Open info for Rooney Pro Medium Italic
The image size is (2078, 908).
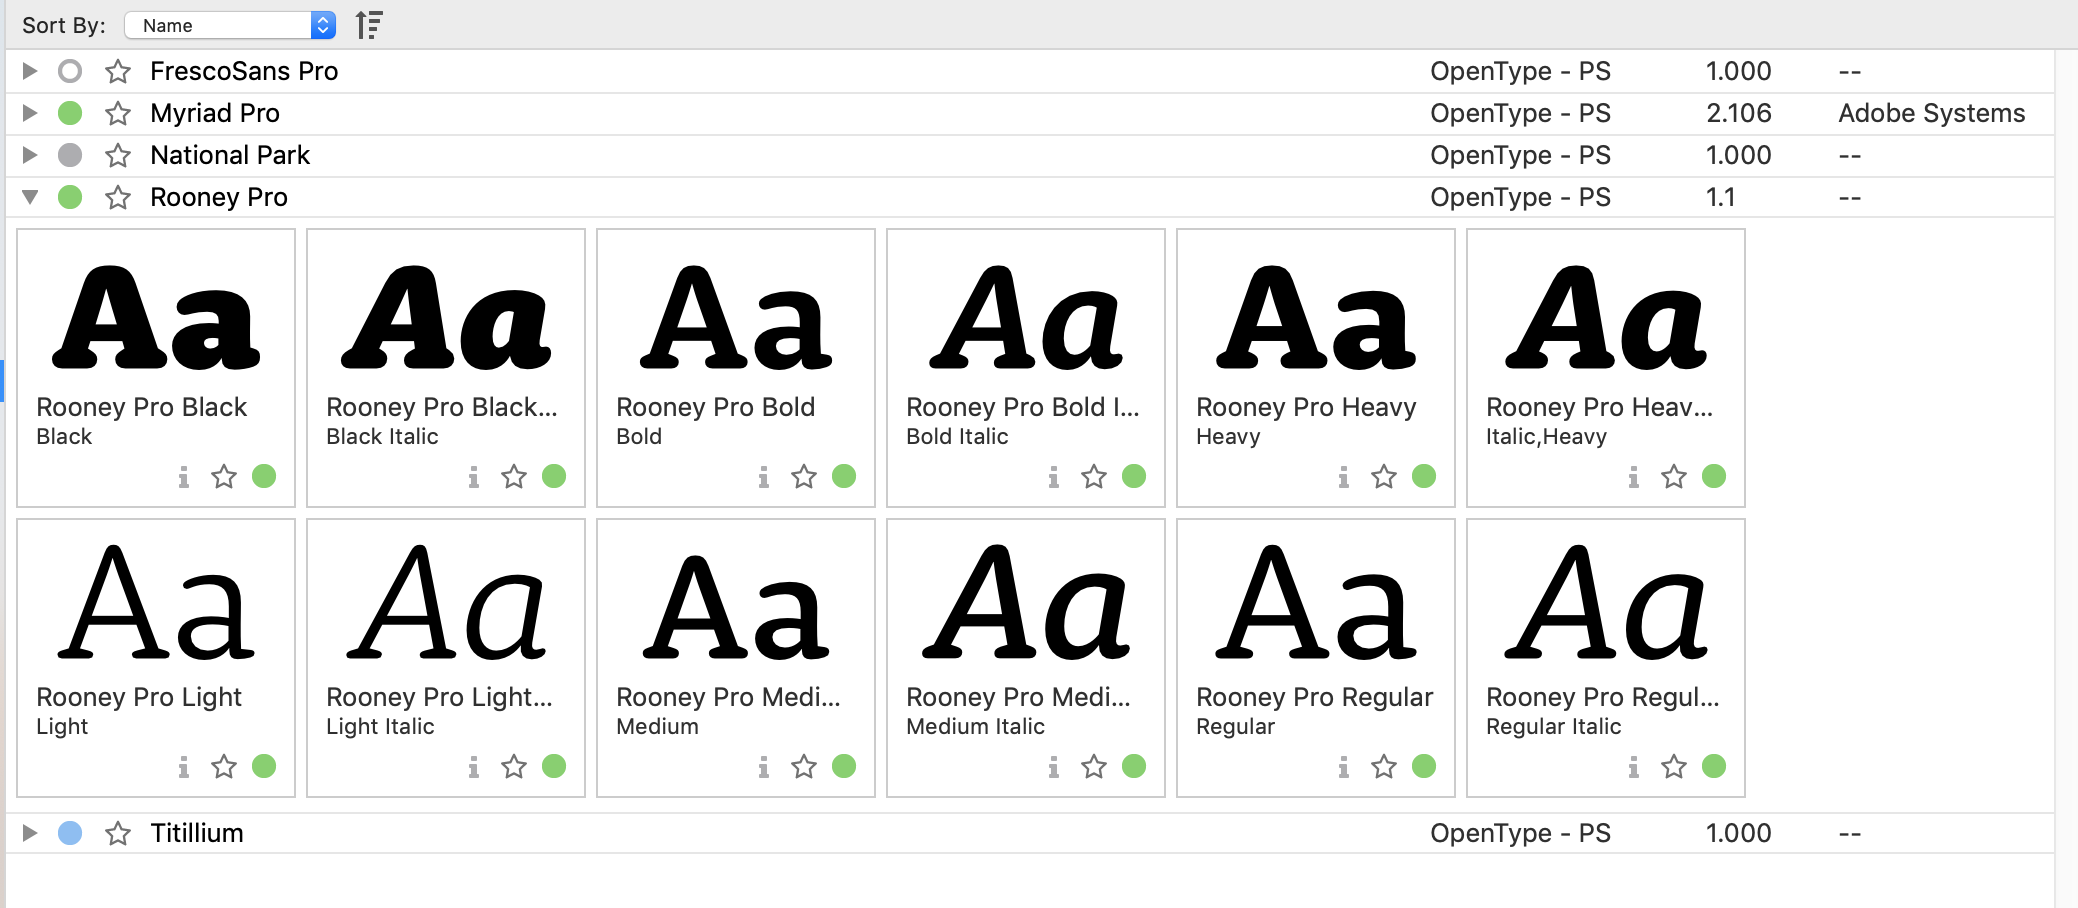pyautogui.click(x=1053, y=767)
